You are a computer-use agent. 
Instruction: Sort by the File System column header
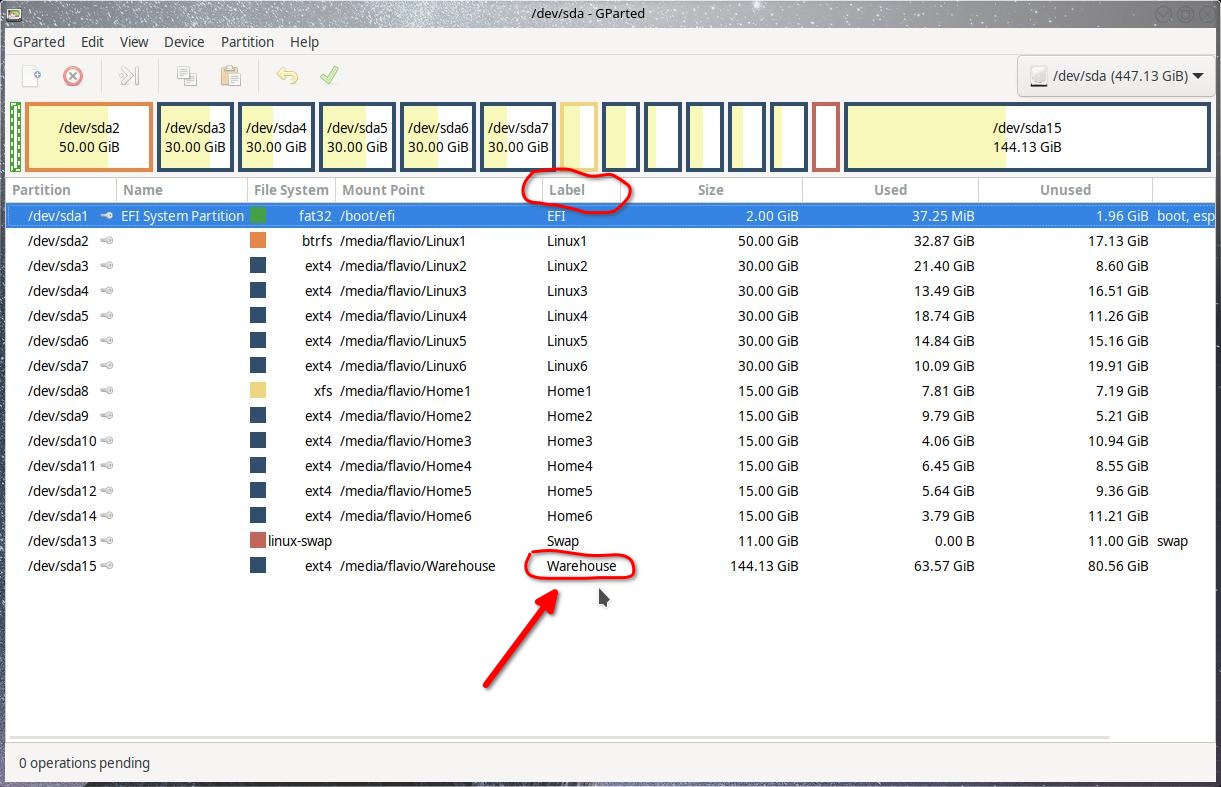(x=291, y=190)
